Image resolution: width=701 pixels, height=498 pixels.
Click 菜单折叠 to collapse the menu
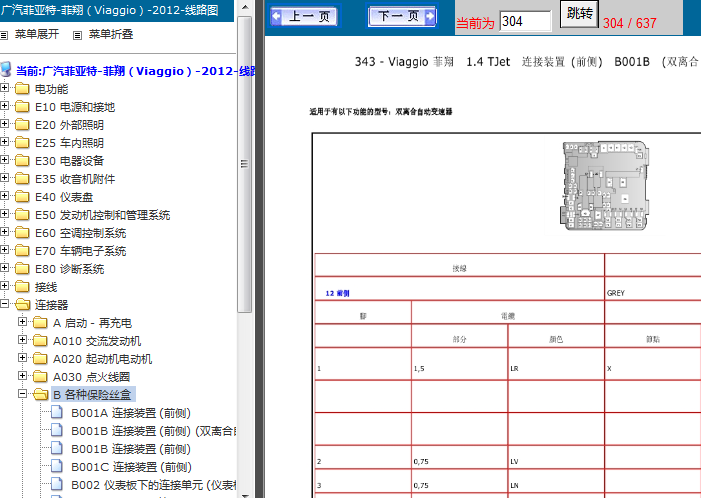(x=111, y=34)
